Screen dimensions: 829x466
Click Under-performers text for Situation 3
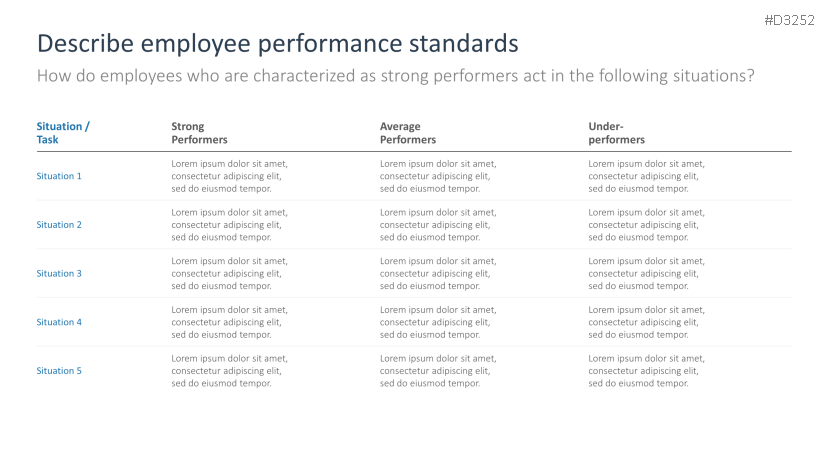coord(646,273)
